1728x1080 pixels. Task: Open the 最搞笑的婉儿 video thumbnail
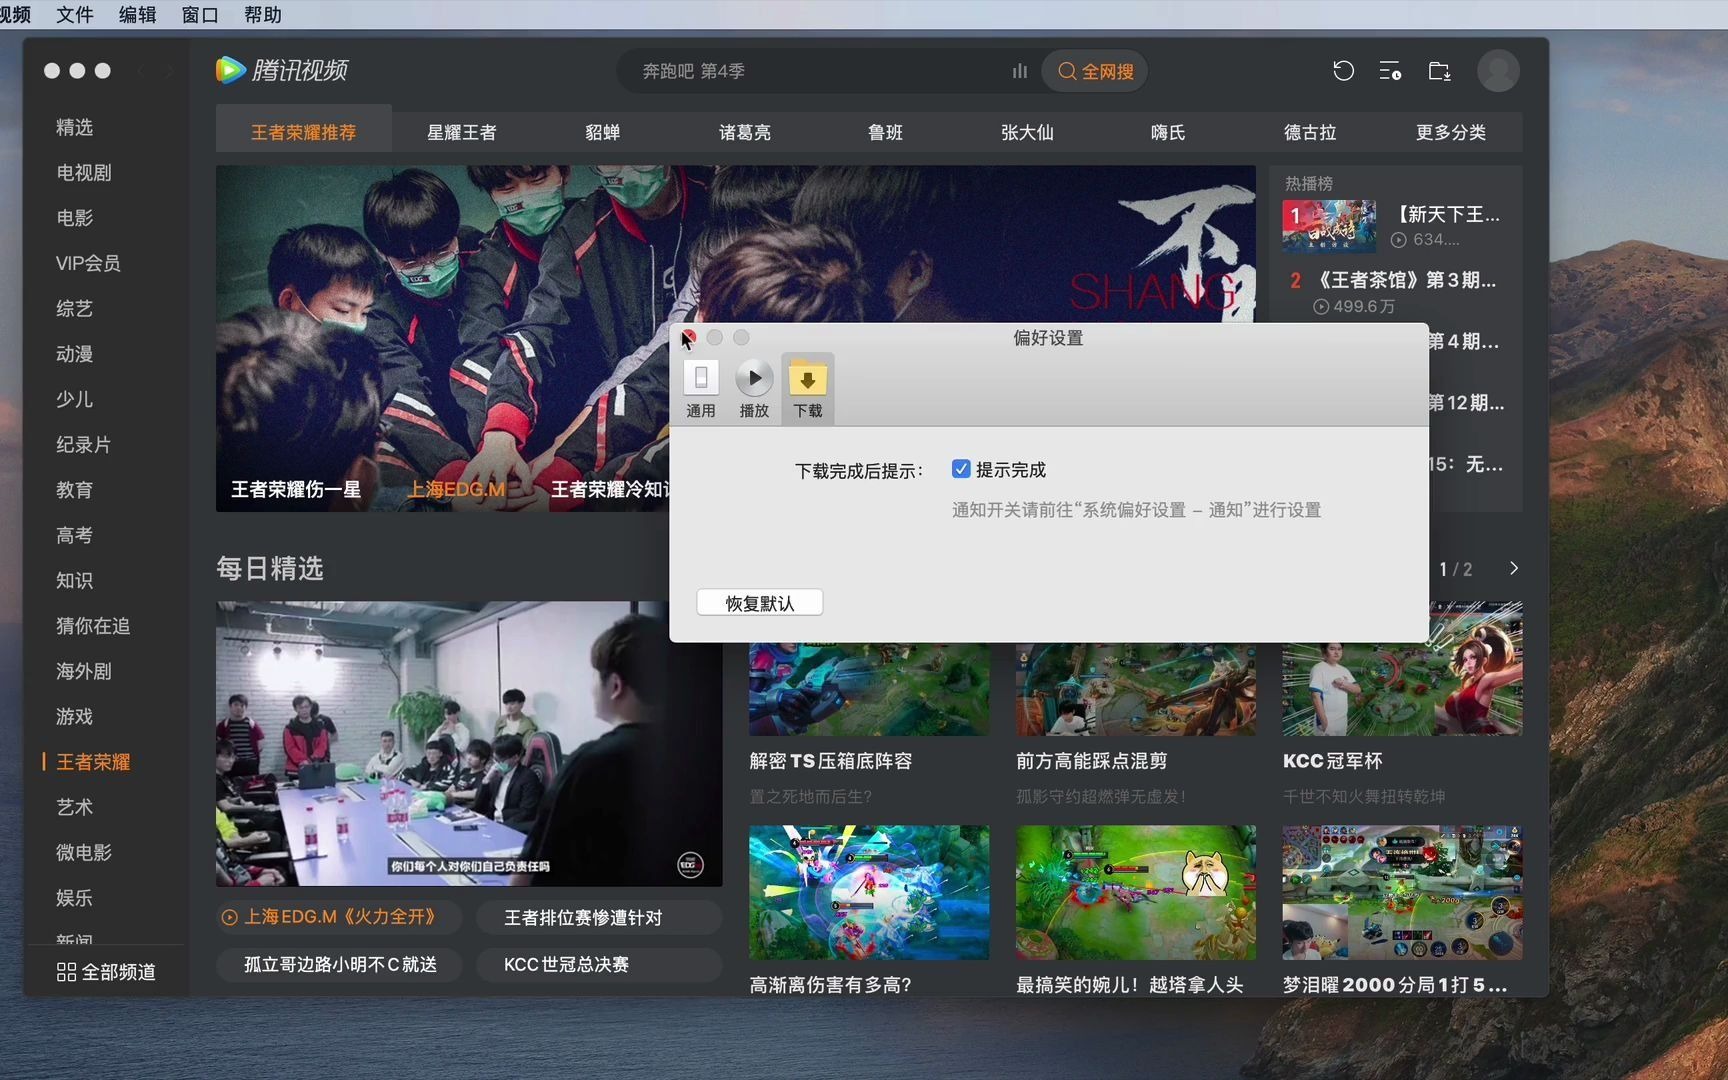(1136, 892)
